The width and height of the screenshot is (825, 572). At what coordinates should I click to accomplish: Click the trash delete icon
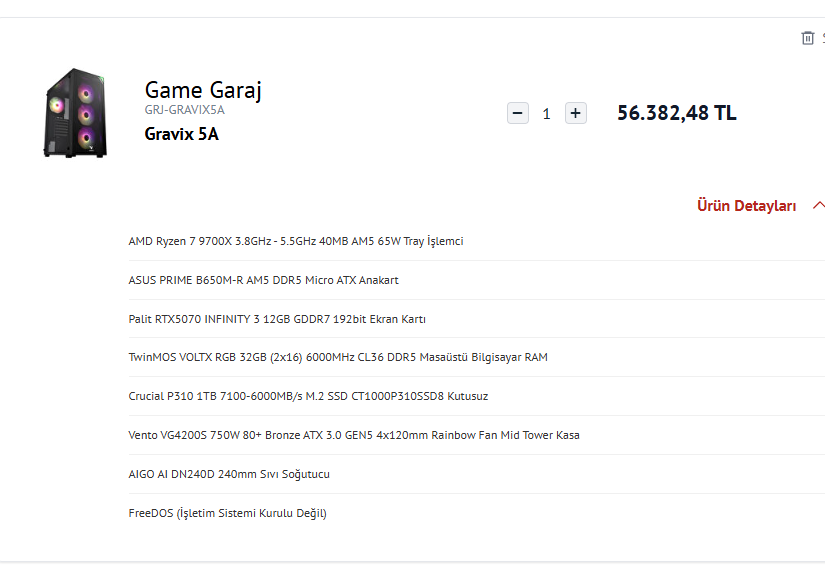point(807,38)
